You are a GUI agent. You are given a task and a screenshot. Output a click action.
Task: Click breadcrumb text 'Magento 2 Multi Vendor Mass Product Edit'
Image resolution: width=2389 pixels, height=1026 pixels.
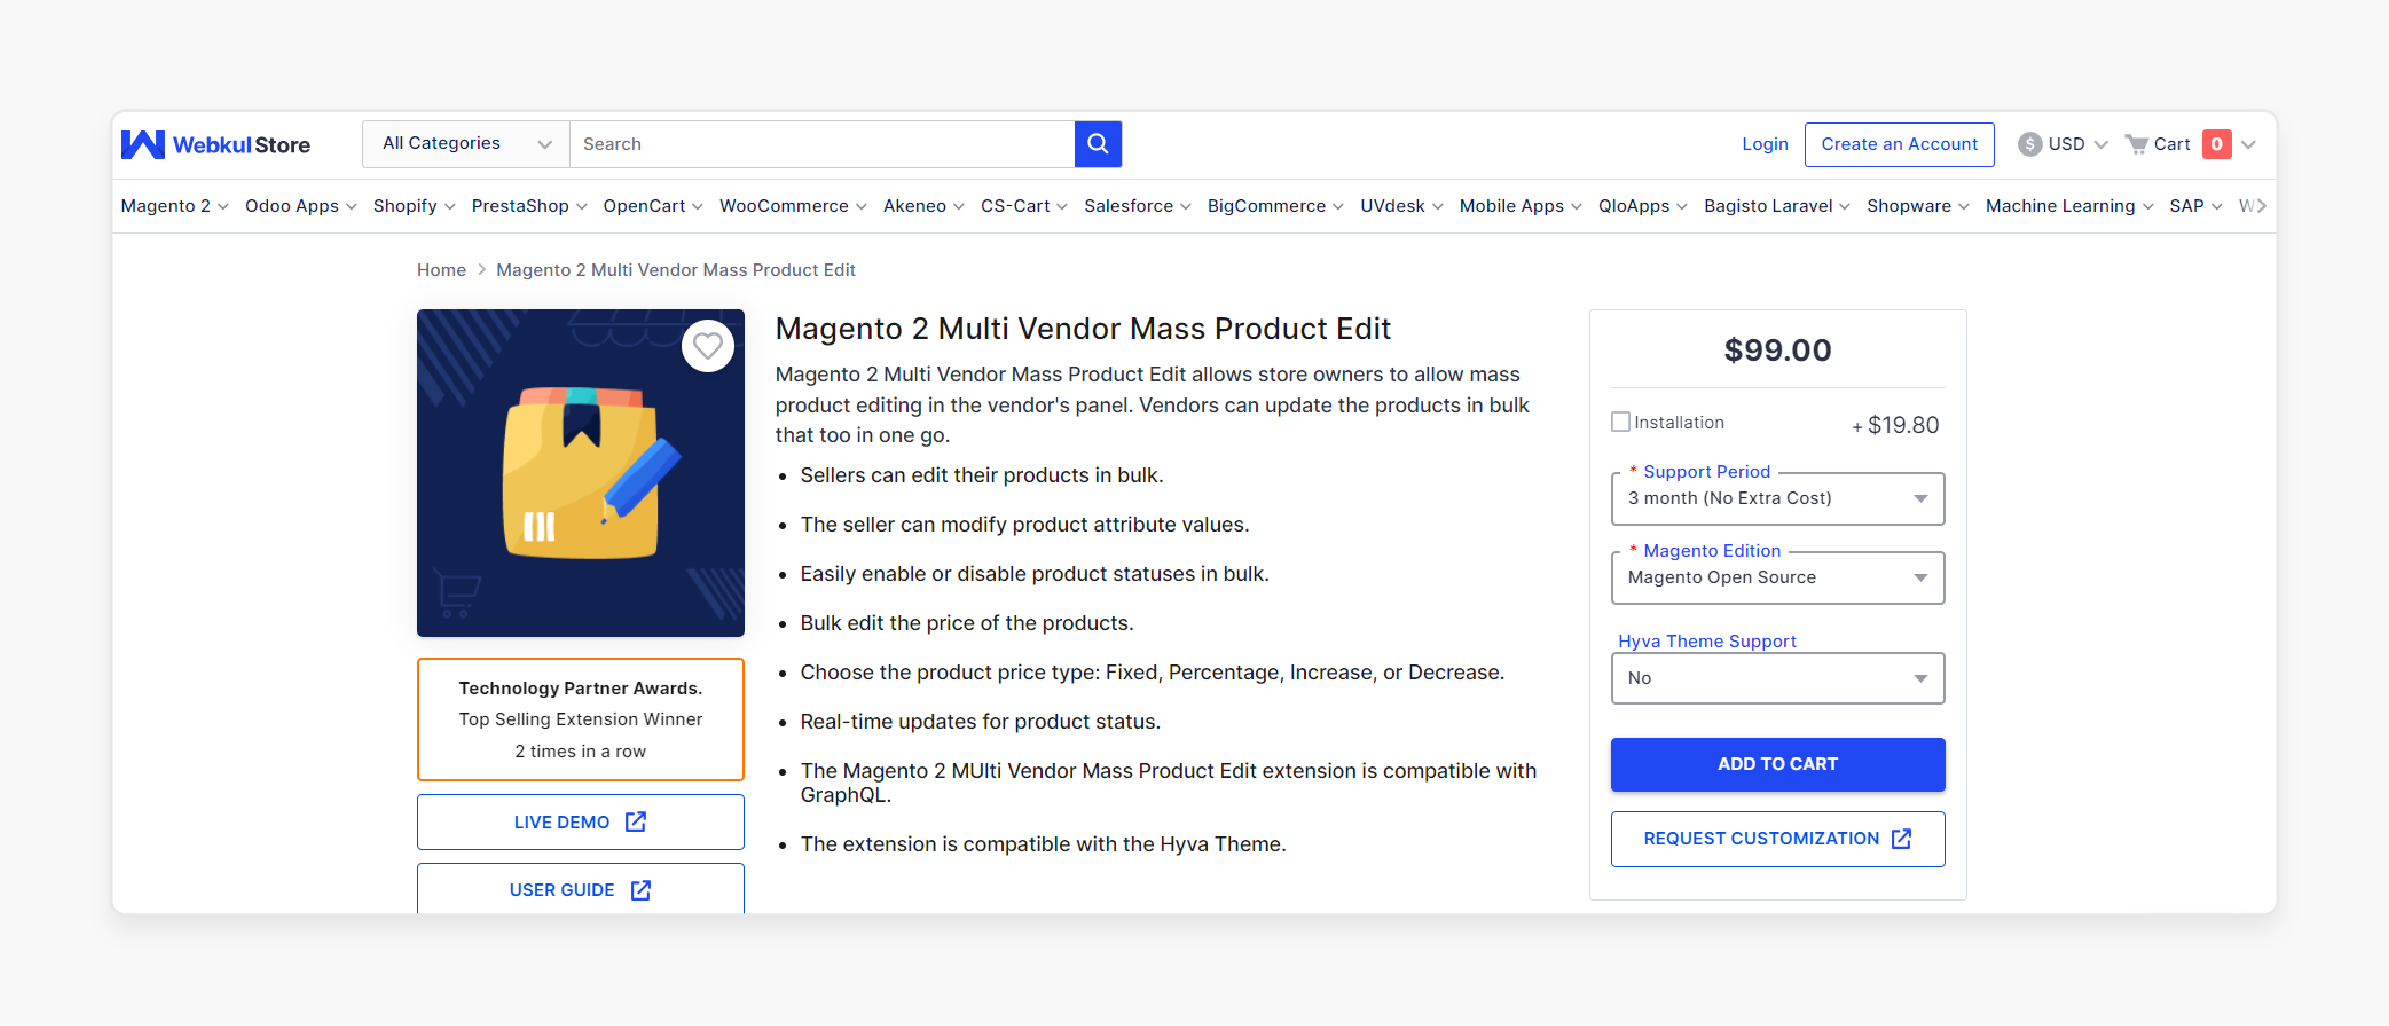pos(676,270)
